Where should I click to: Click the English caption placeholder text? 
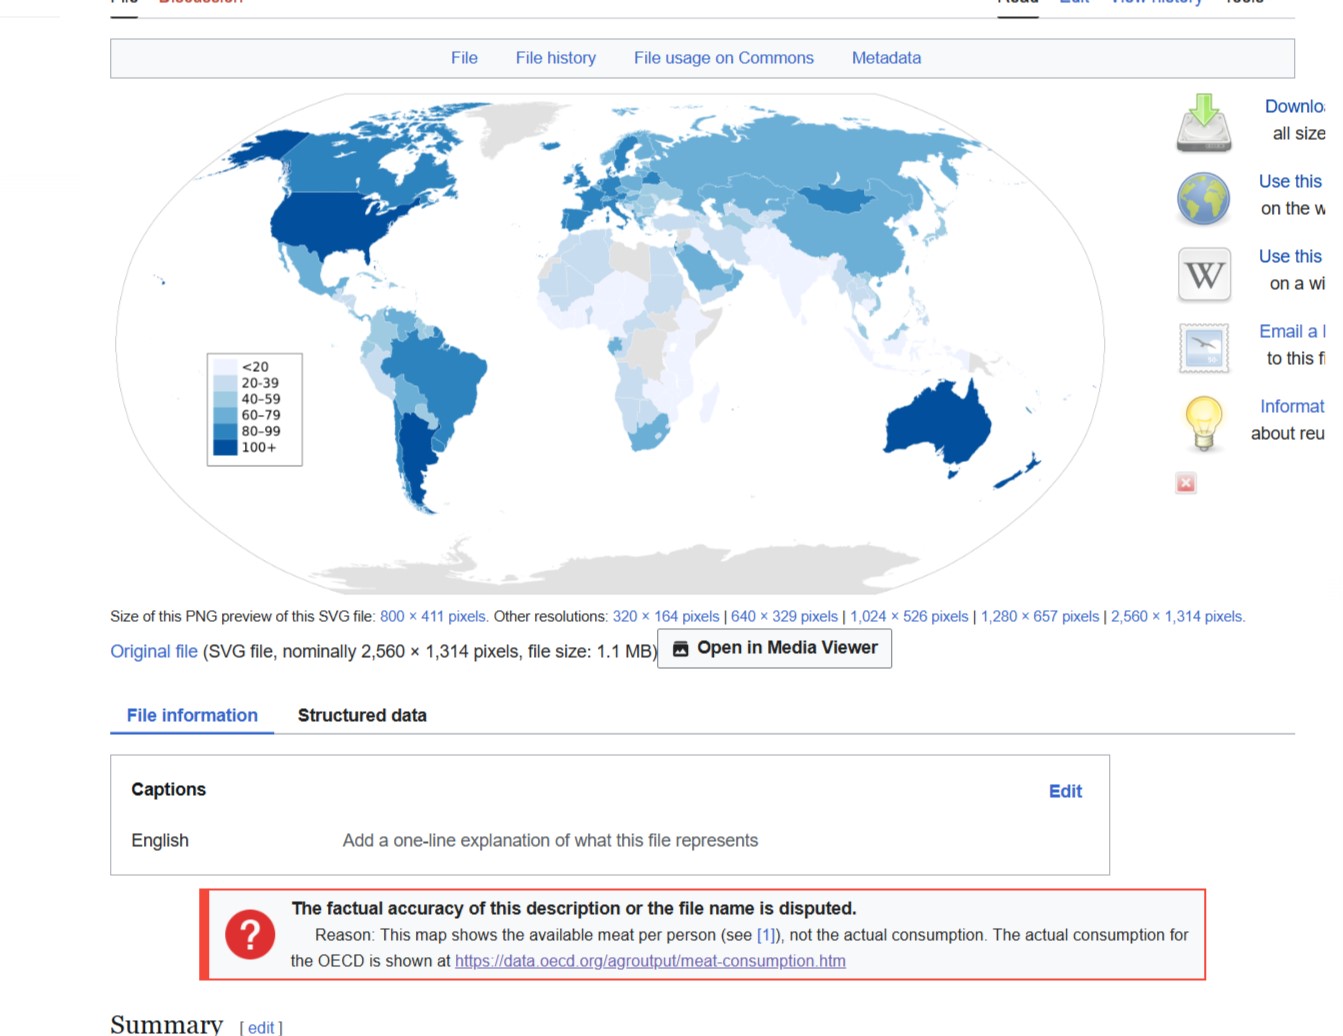coord(550,840)
